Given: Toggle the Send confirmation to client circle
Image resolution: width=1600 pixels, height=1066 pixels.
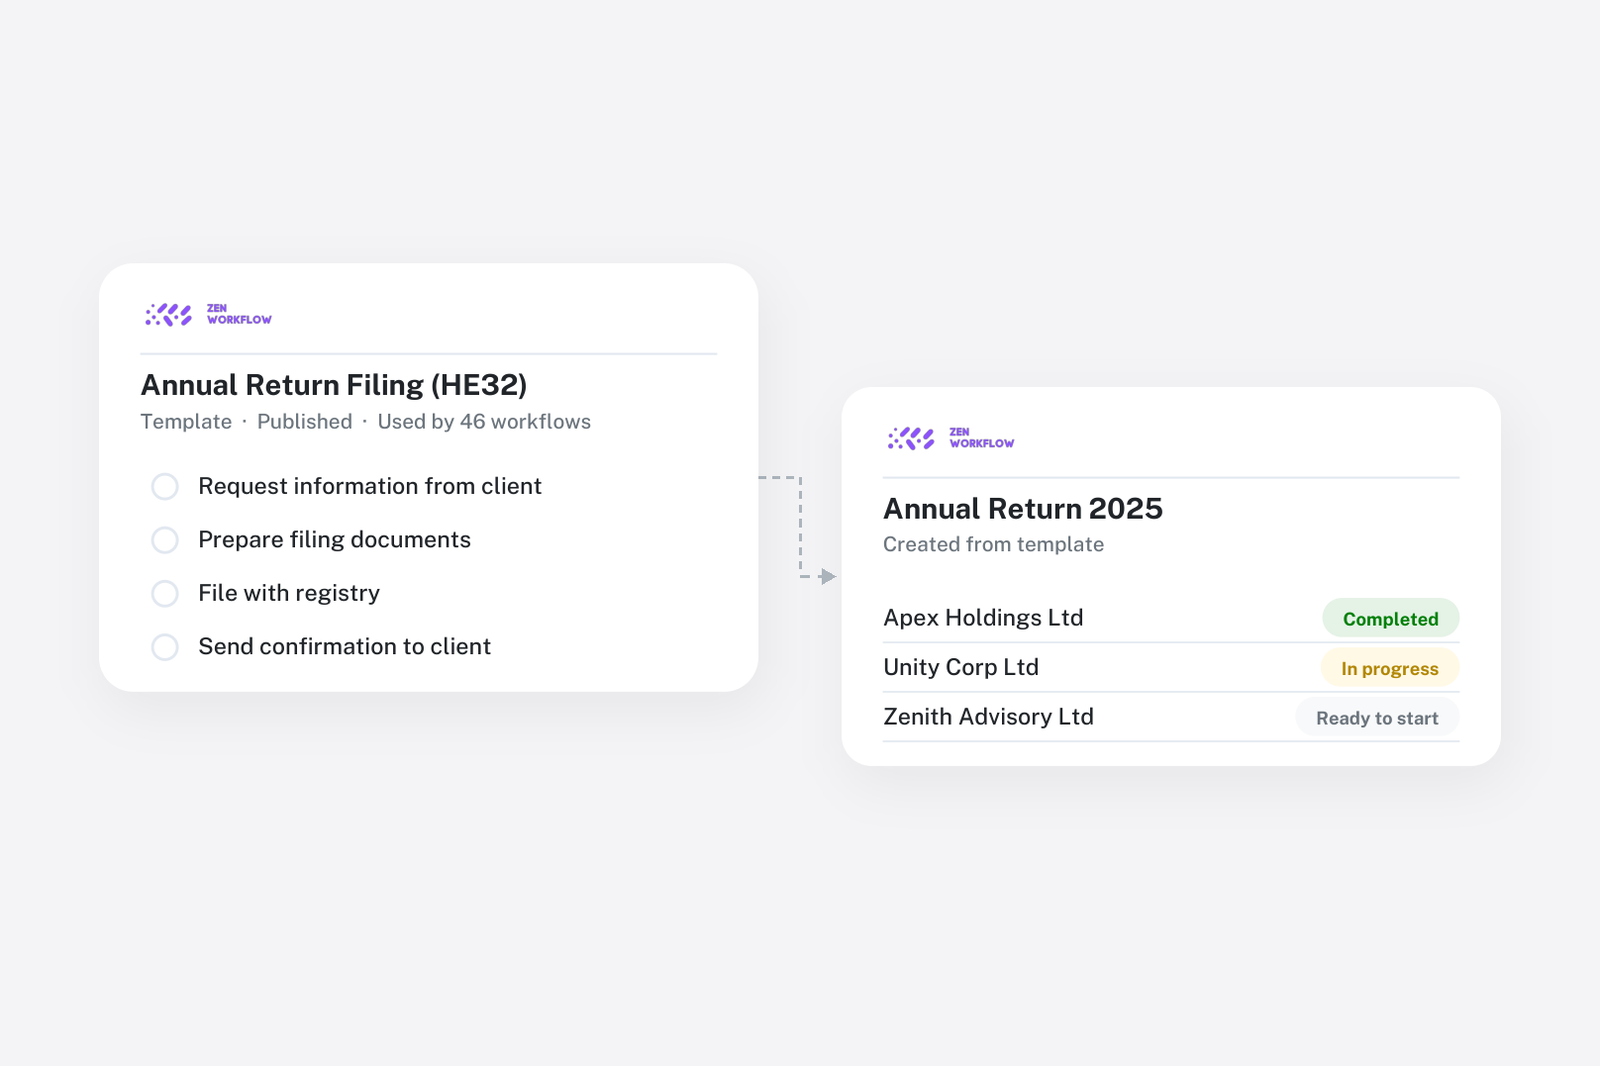Looking at the screenshot, I should 165,647.
